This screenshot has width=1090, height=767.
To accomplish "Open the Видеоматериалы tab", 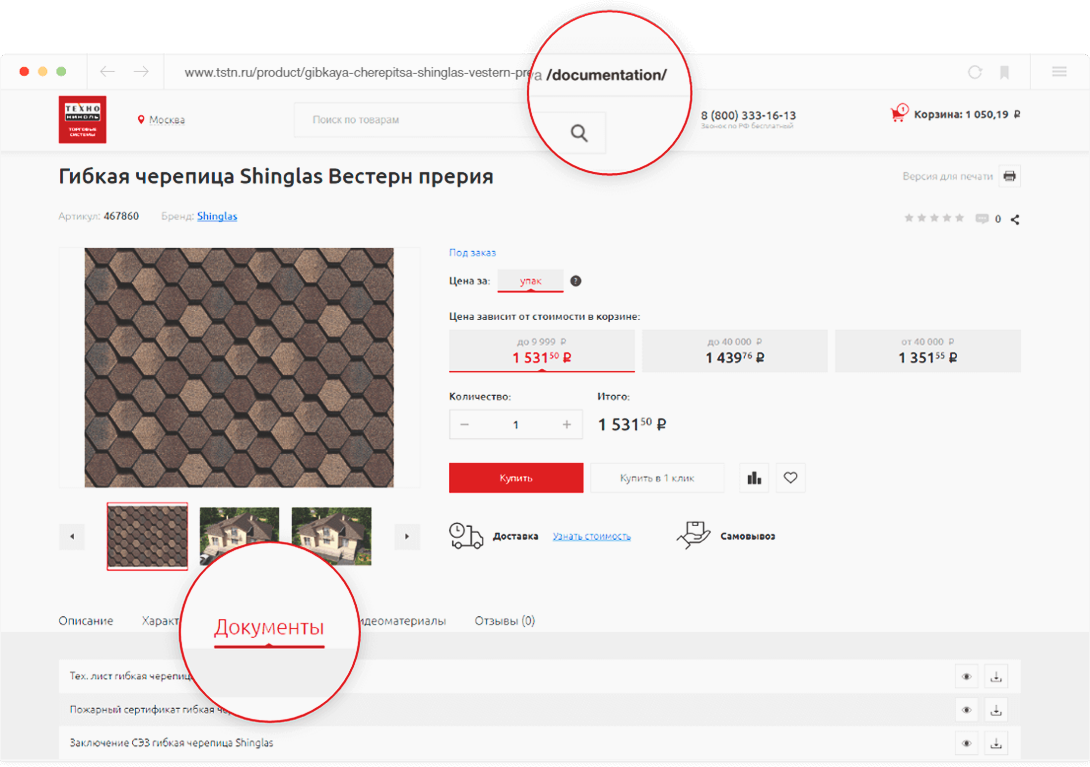I will [x=403, y=620].
